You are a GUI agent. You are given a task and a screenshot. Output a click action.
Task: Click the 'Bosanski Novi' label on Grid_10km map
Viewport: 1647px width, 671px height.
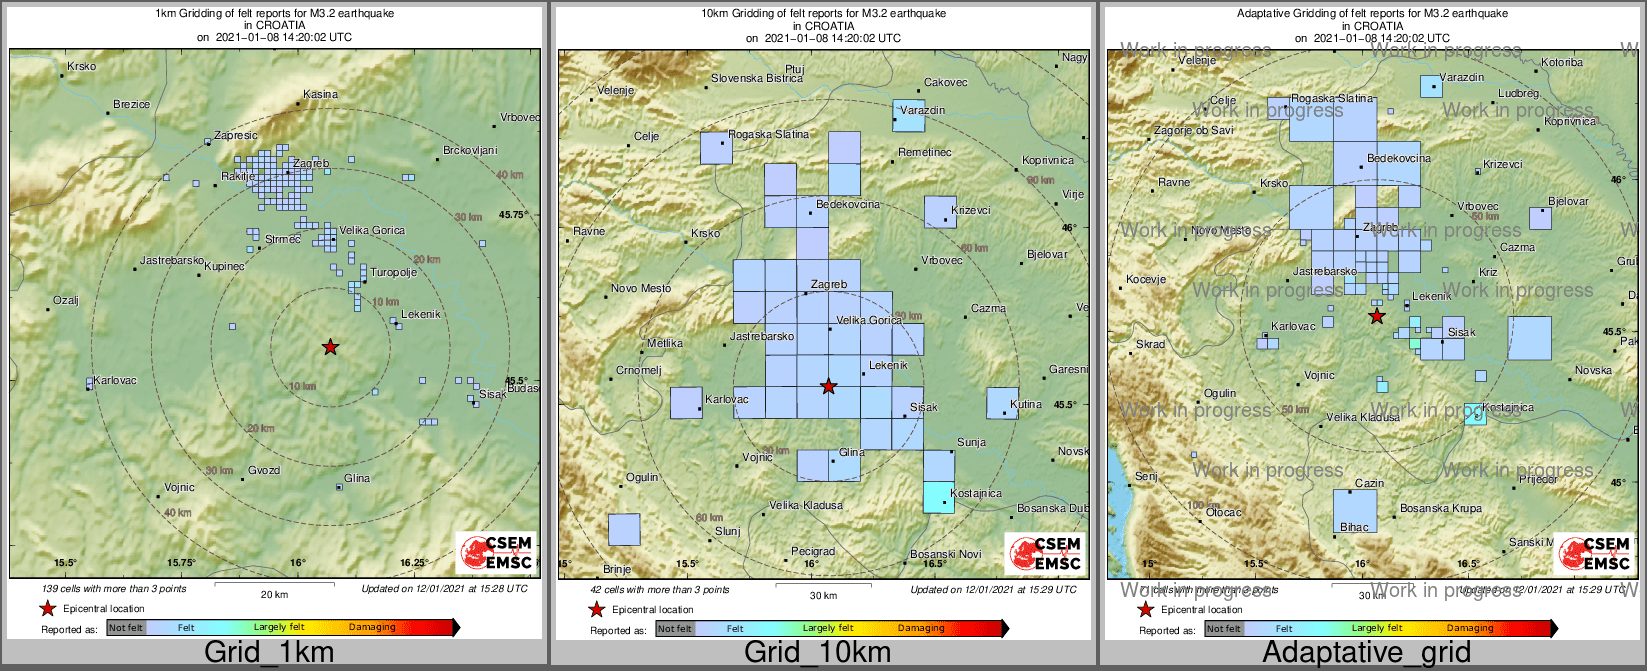tap(946, 554)
